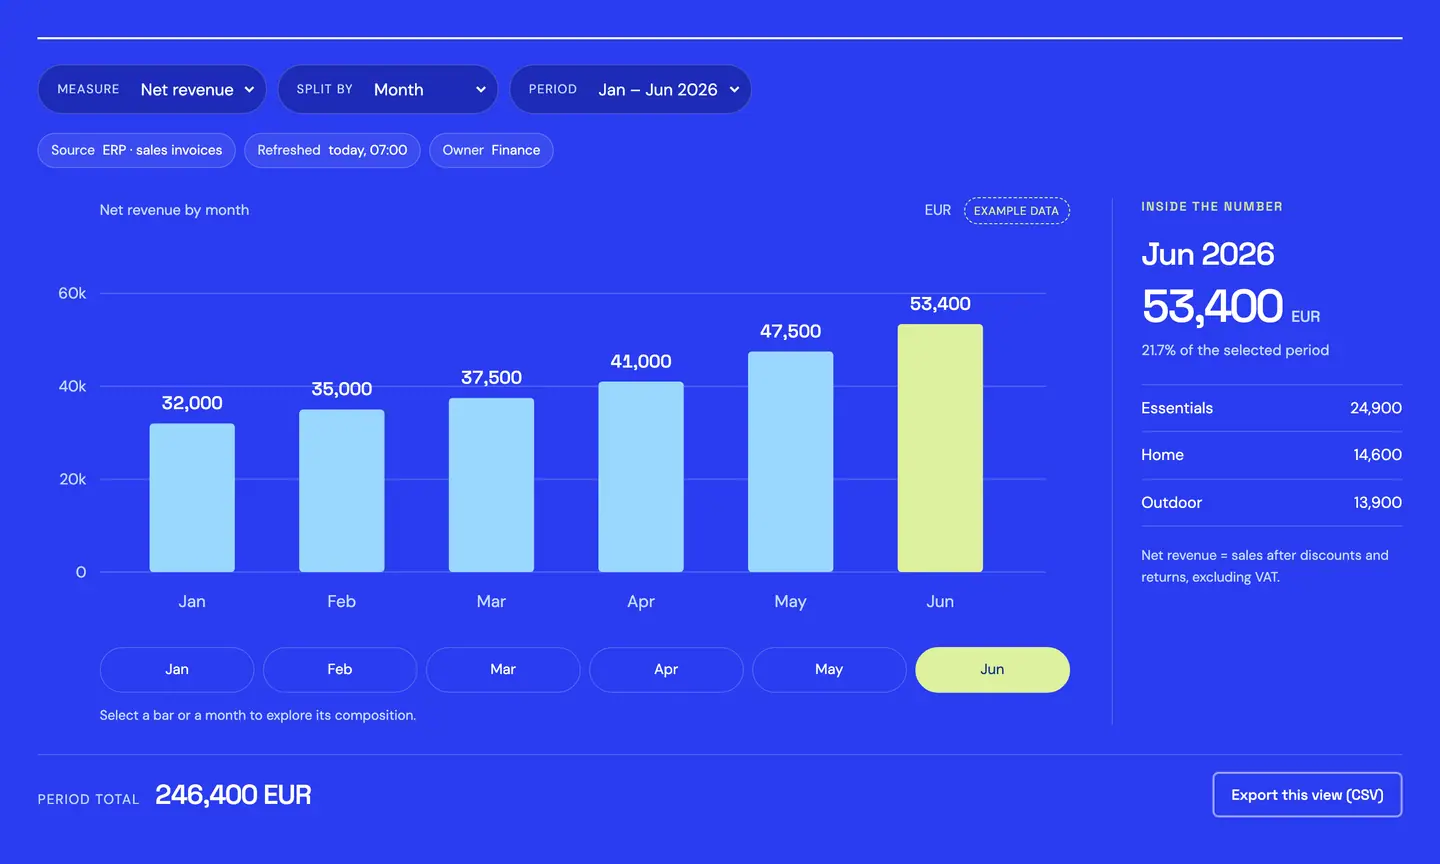Screen dimensions: 1440x864
Task: Click the Essentials value 24,900
Action: pyautogui.click(x=1376, y=408)
